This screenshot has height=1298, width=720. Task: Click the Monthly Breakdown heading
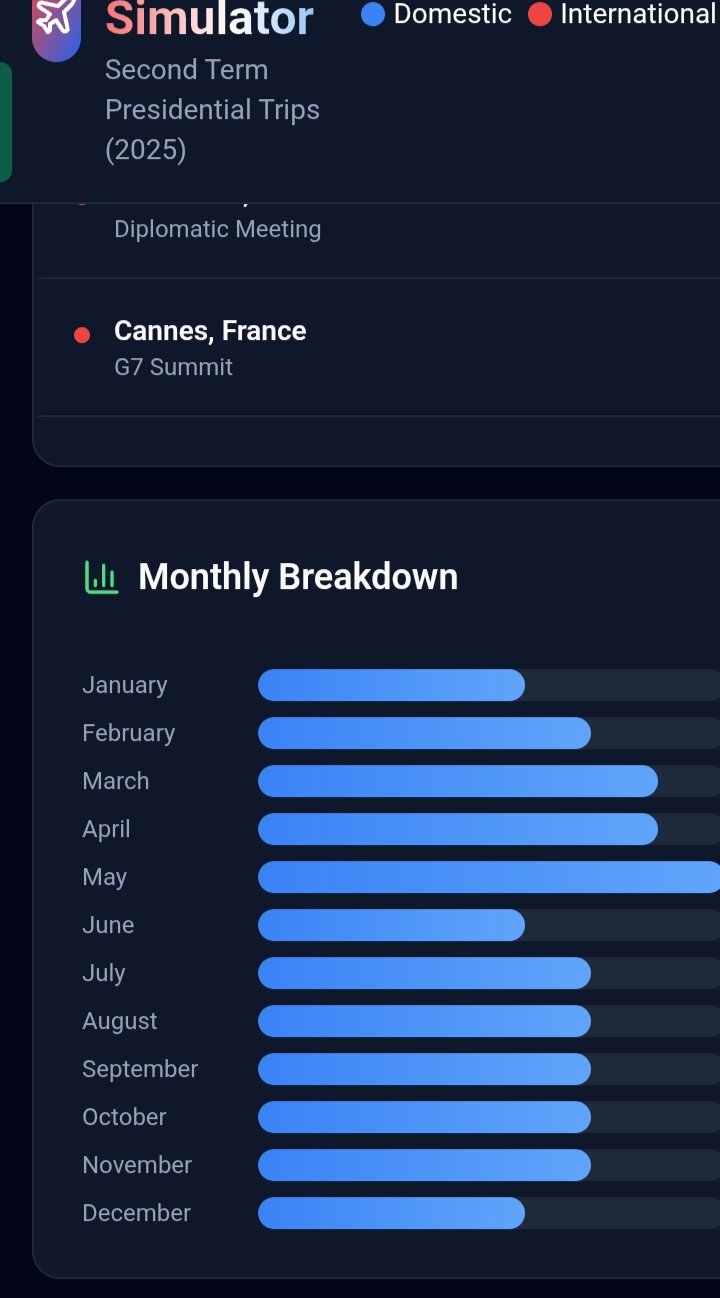click(298, 577)
